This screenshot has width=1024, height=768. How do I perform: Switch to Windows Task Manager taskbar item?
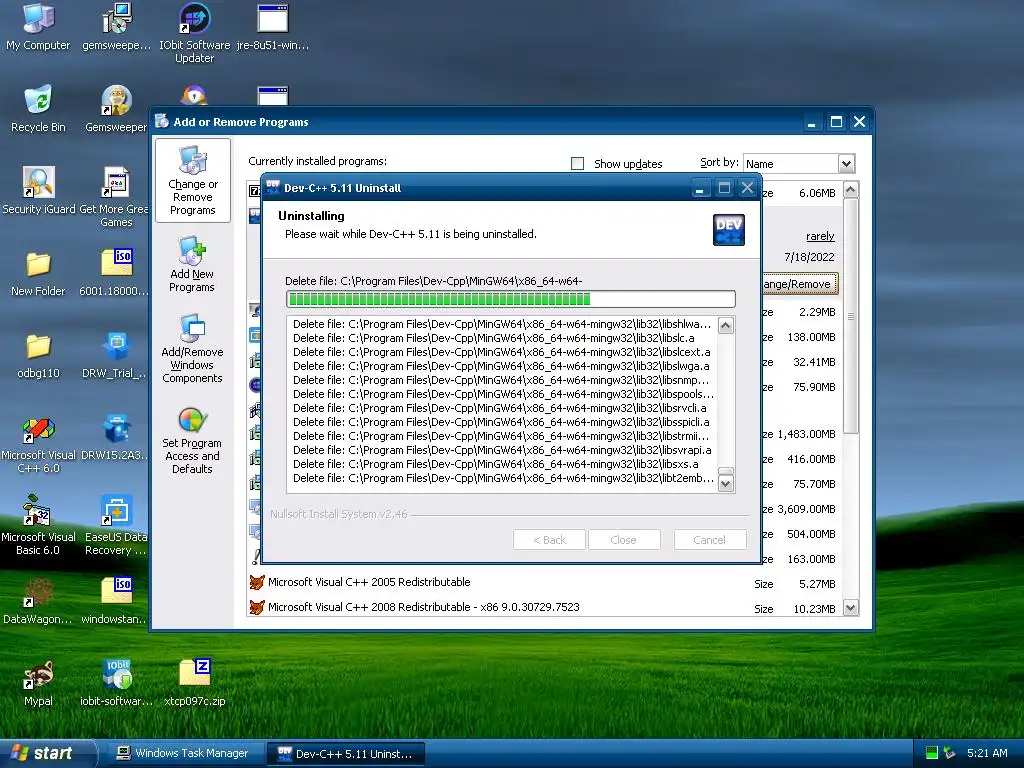point(183,753)
